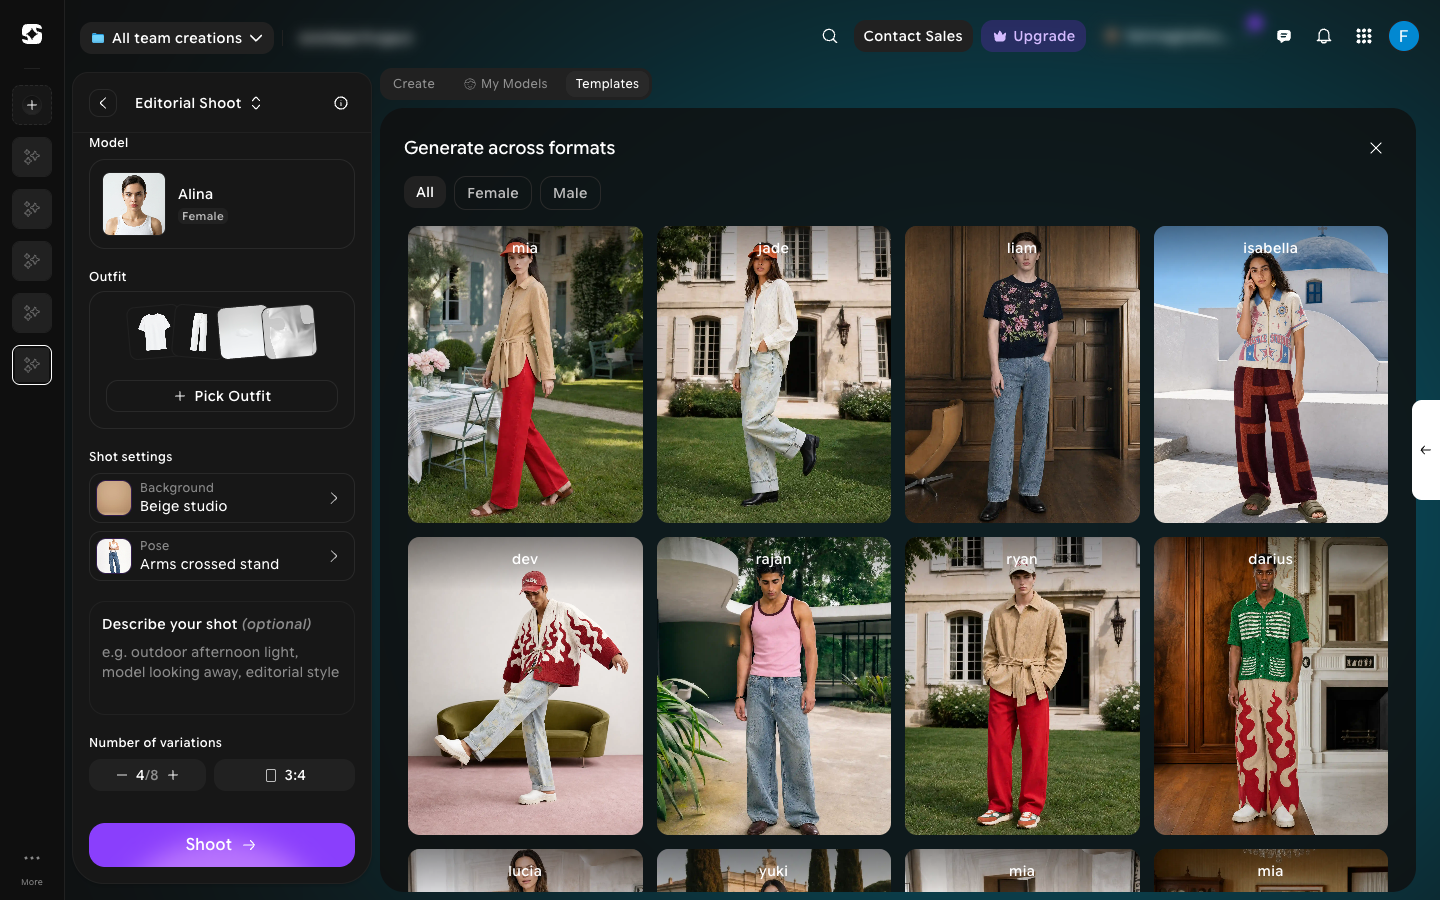Choose the darius template image
Screen dimensions: 1440x900
pos(1271,686)
